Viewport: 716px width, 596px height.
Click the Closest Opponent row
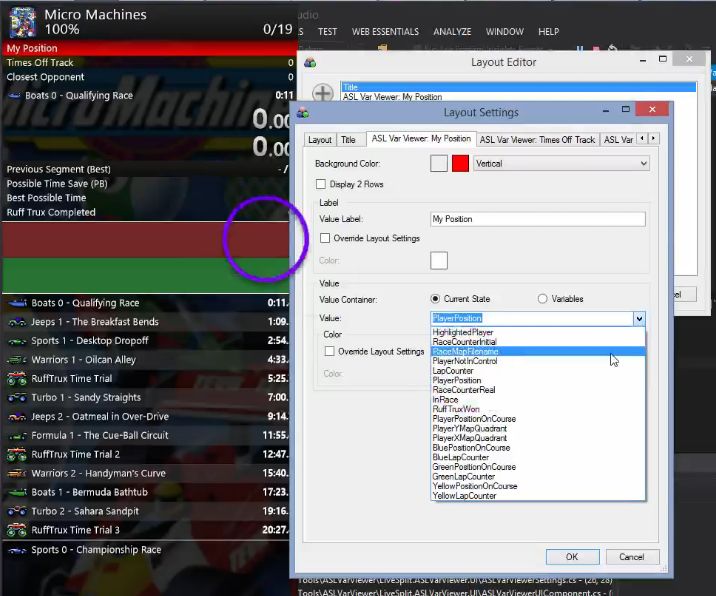coord(149,77)
